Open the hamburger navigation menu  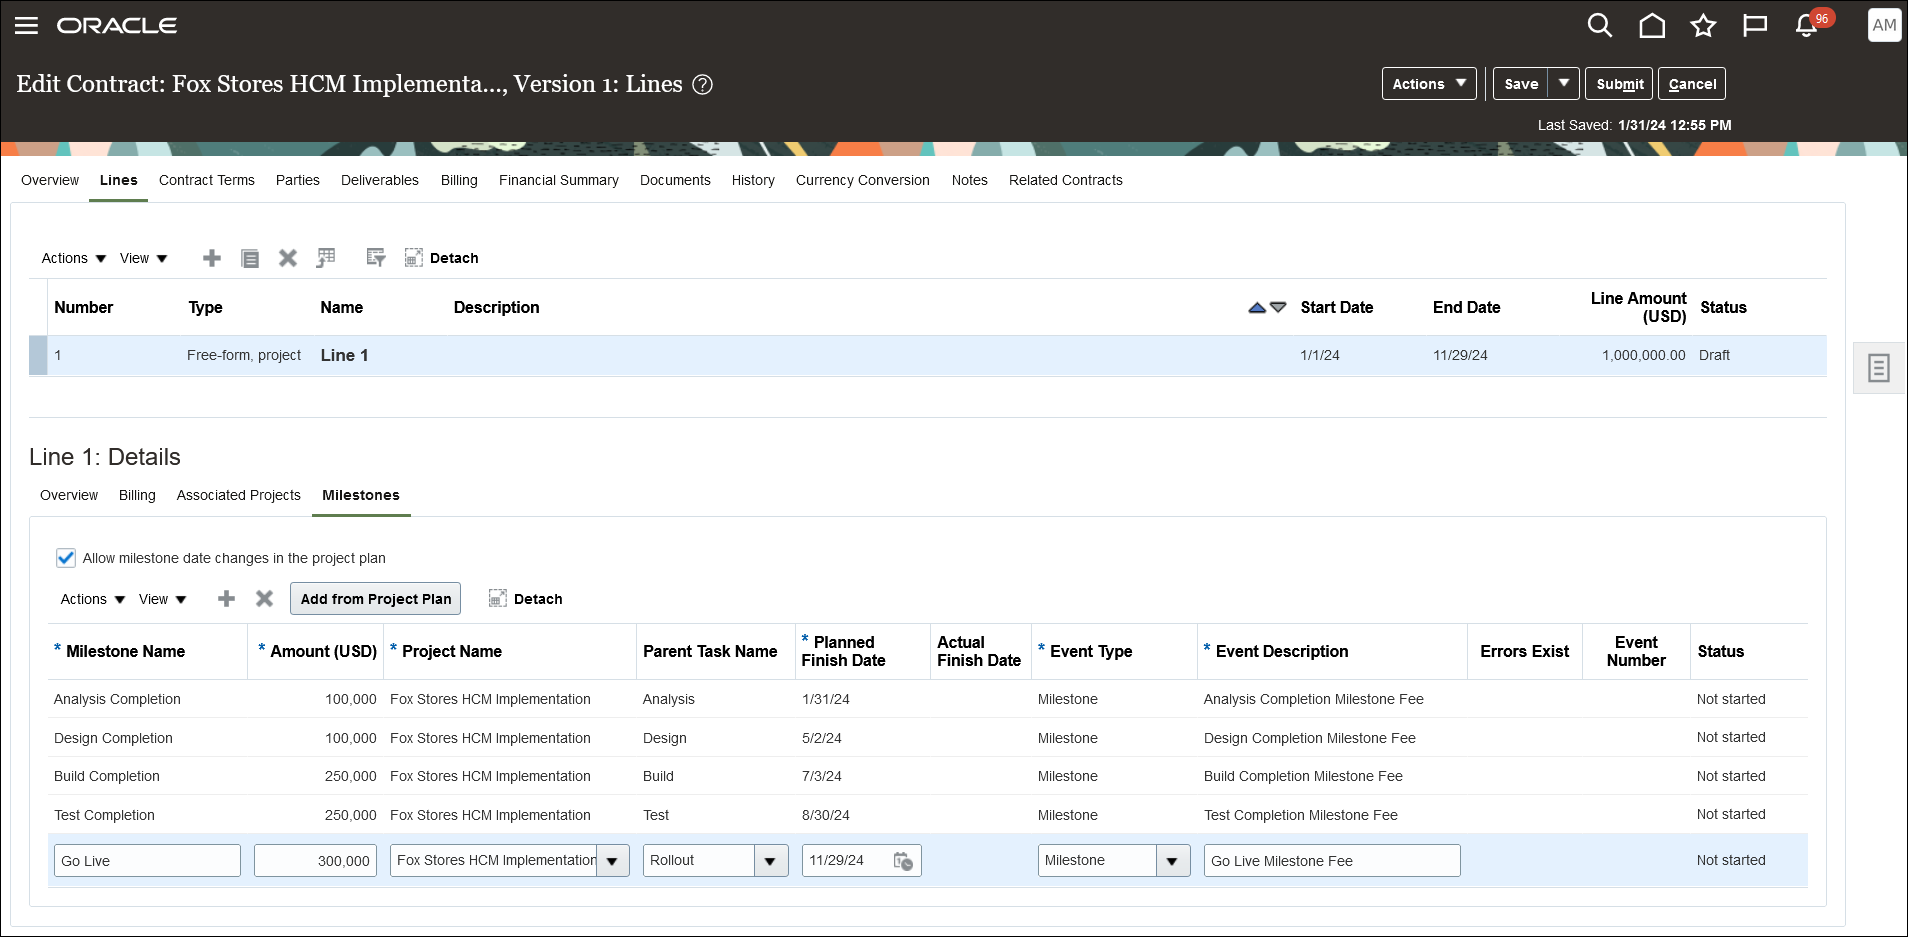pos(27,26)
